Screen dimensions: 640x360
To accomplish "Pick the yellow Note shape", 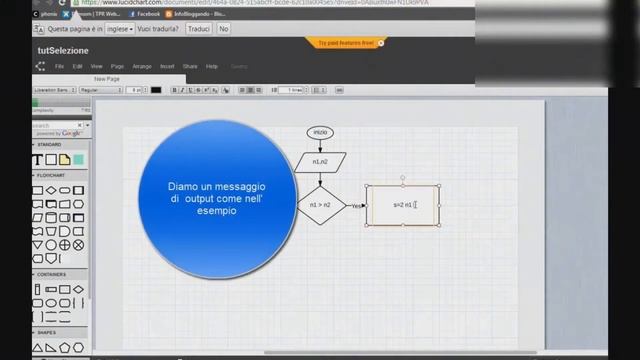I will point(64,160).
